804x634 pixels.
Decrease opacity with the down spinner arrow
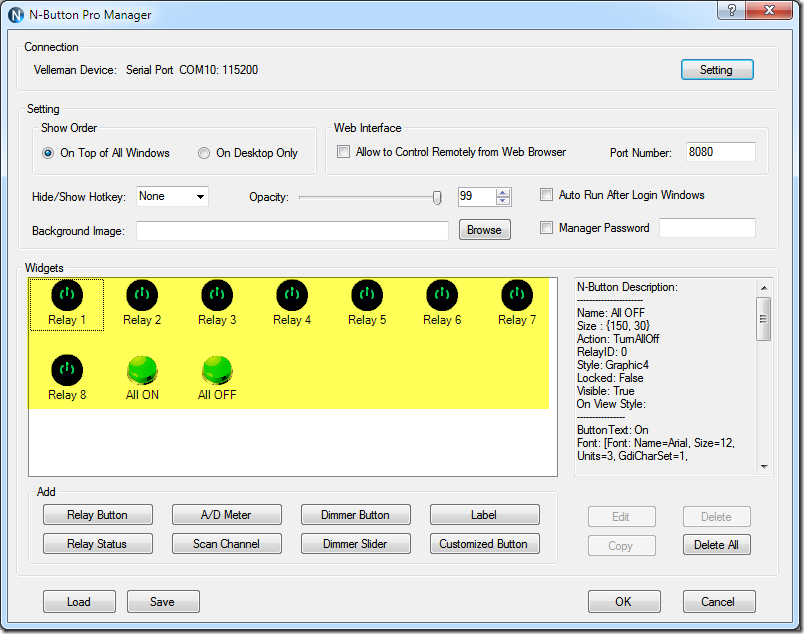[503, 201]
